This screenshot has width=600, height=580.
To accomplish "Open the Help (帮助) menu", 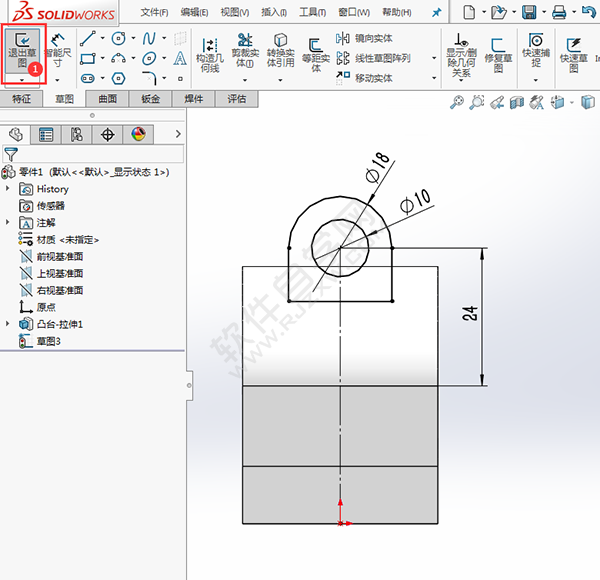I will pyautogui.click(x=397, y=13).
